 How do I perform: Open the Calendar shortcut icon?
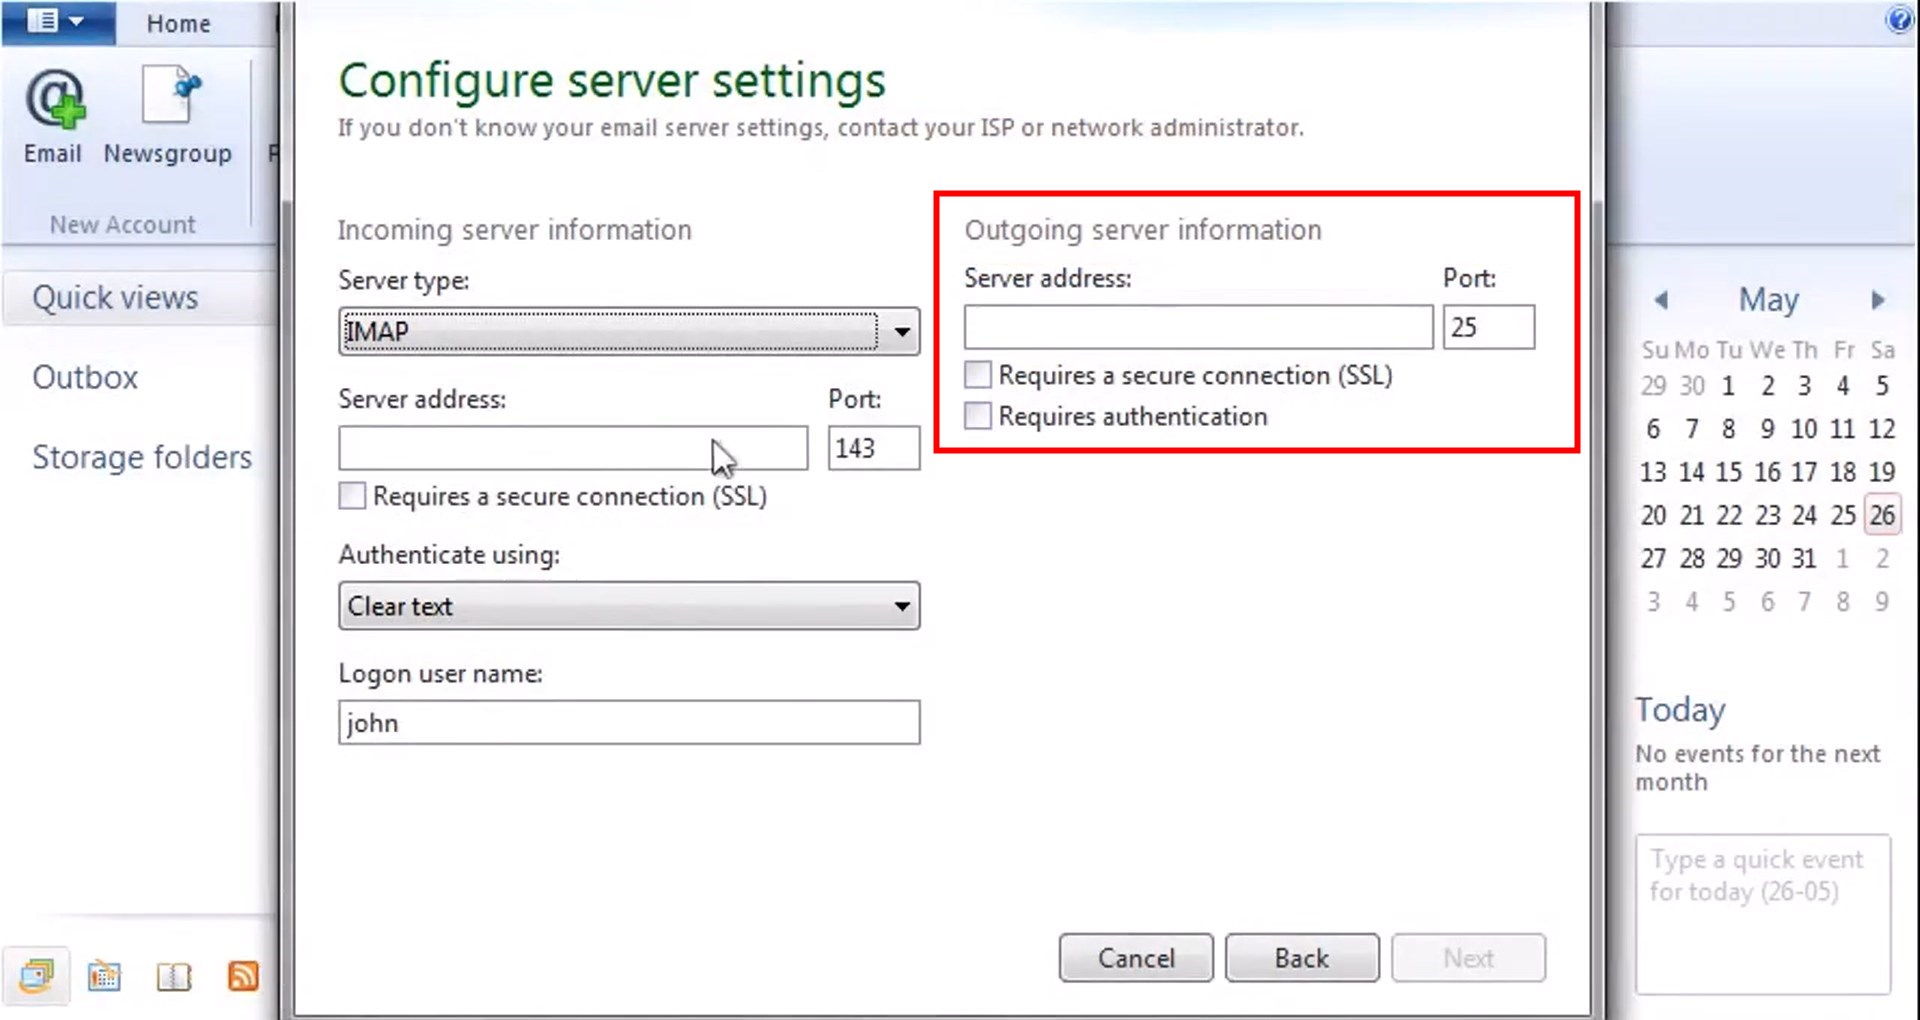(x=105, y=975)
